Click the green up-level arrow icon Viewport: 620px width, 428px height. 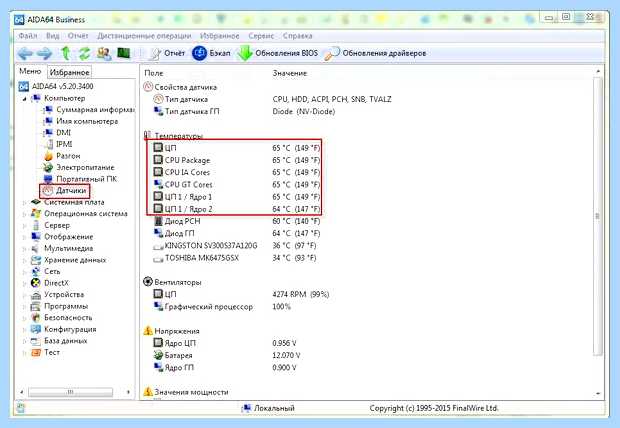[x=66, y=53]
